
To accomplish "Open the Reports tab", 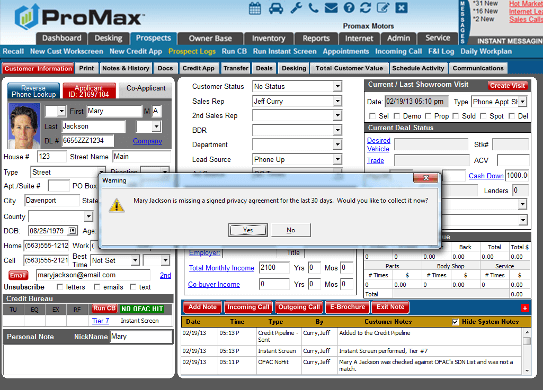I will [316, 38].
